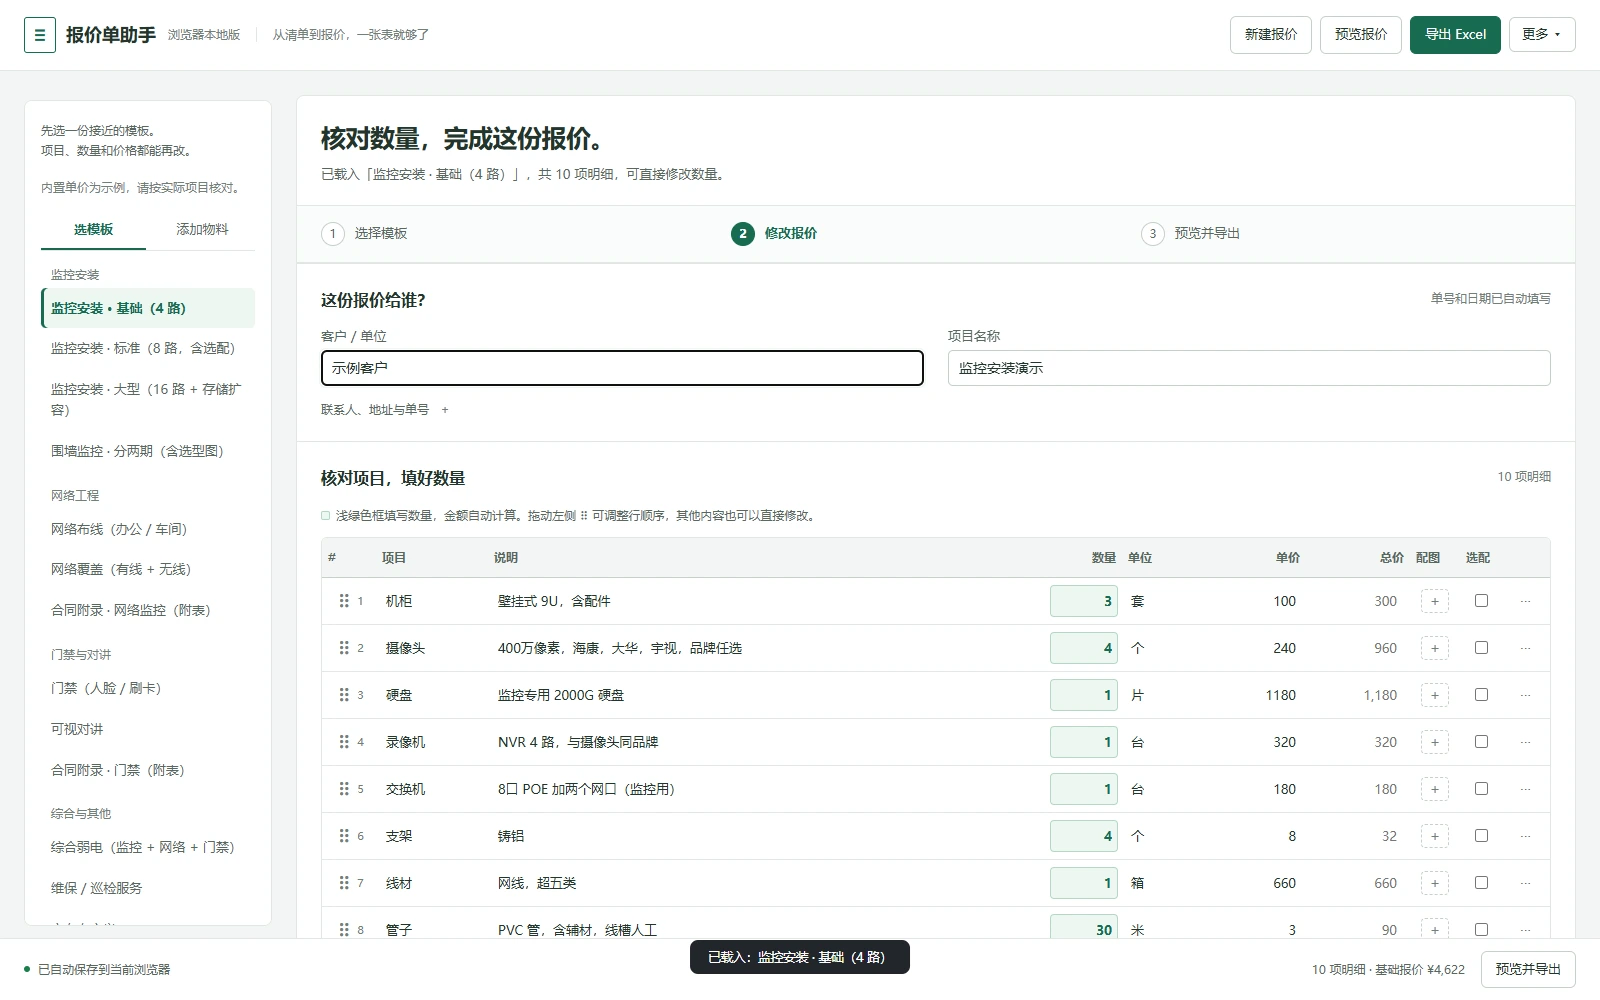Expand 联系人、地址与单号 details
This screenshot has height=1000, width=1600.
385,410
